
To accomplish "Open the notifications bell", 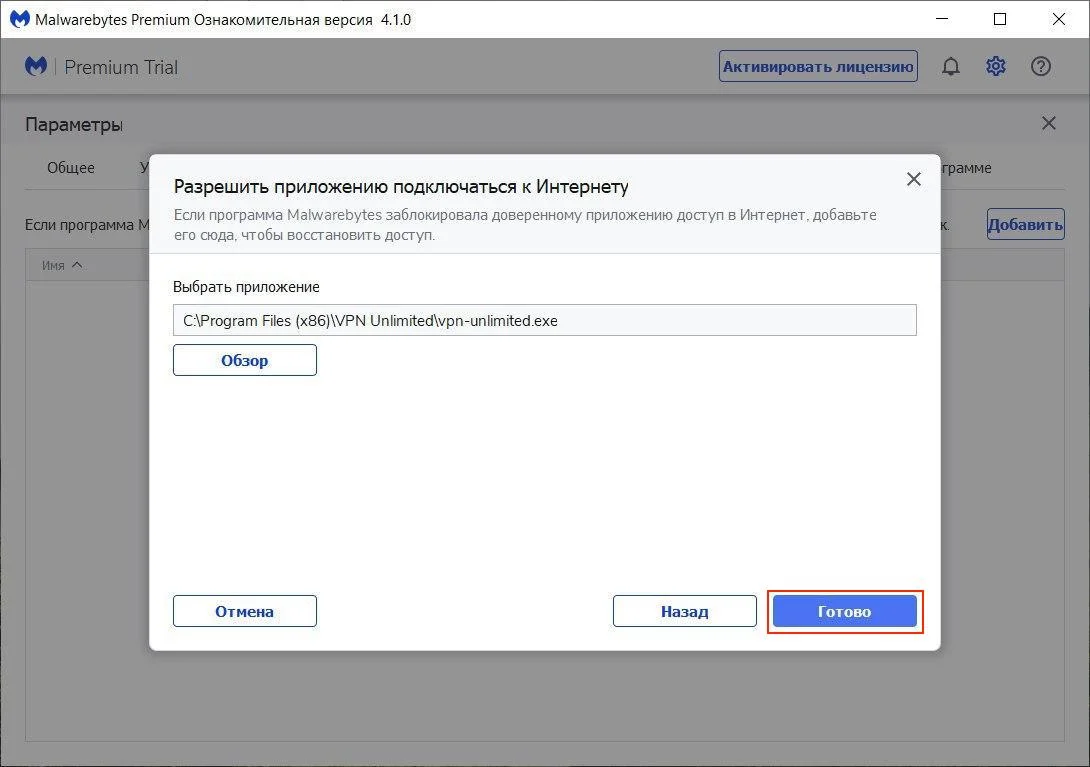I will (951, 67).
